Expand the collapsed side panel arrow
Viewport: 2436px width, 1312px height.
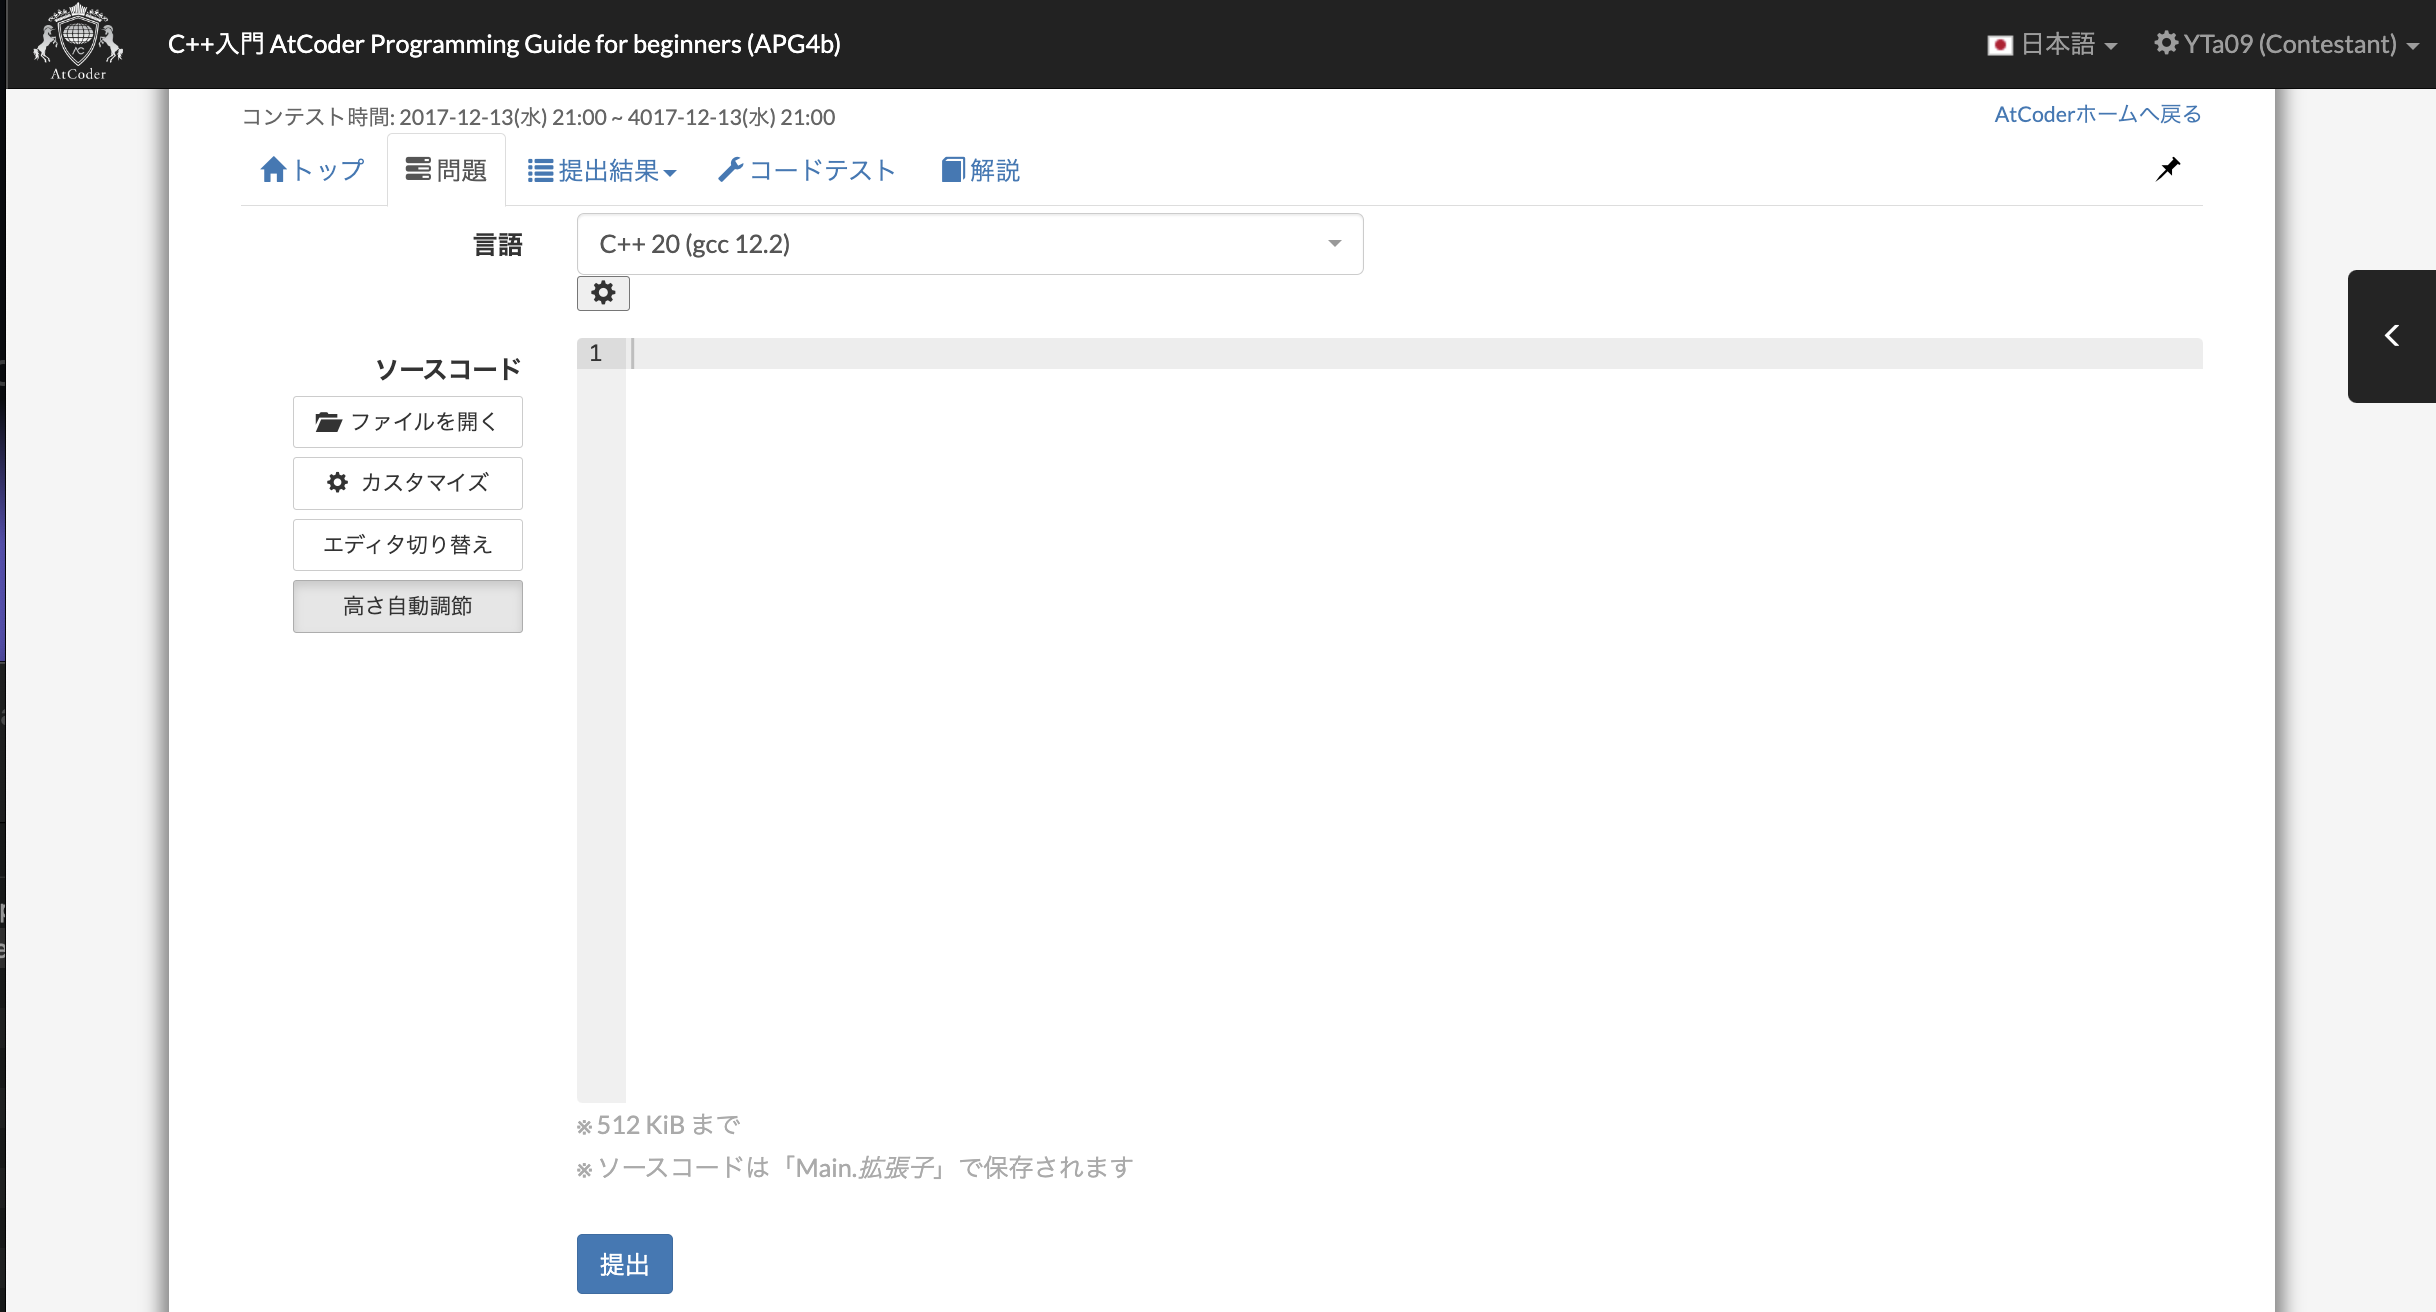pos(2391,336)
